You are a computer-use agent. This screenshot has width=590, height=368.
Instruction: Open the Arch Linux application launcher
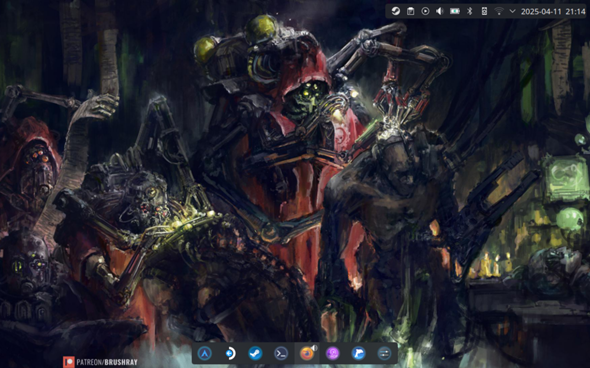click(205, 353)
